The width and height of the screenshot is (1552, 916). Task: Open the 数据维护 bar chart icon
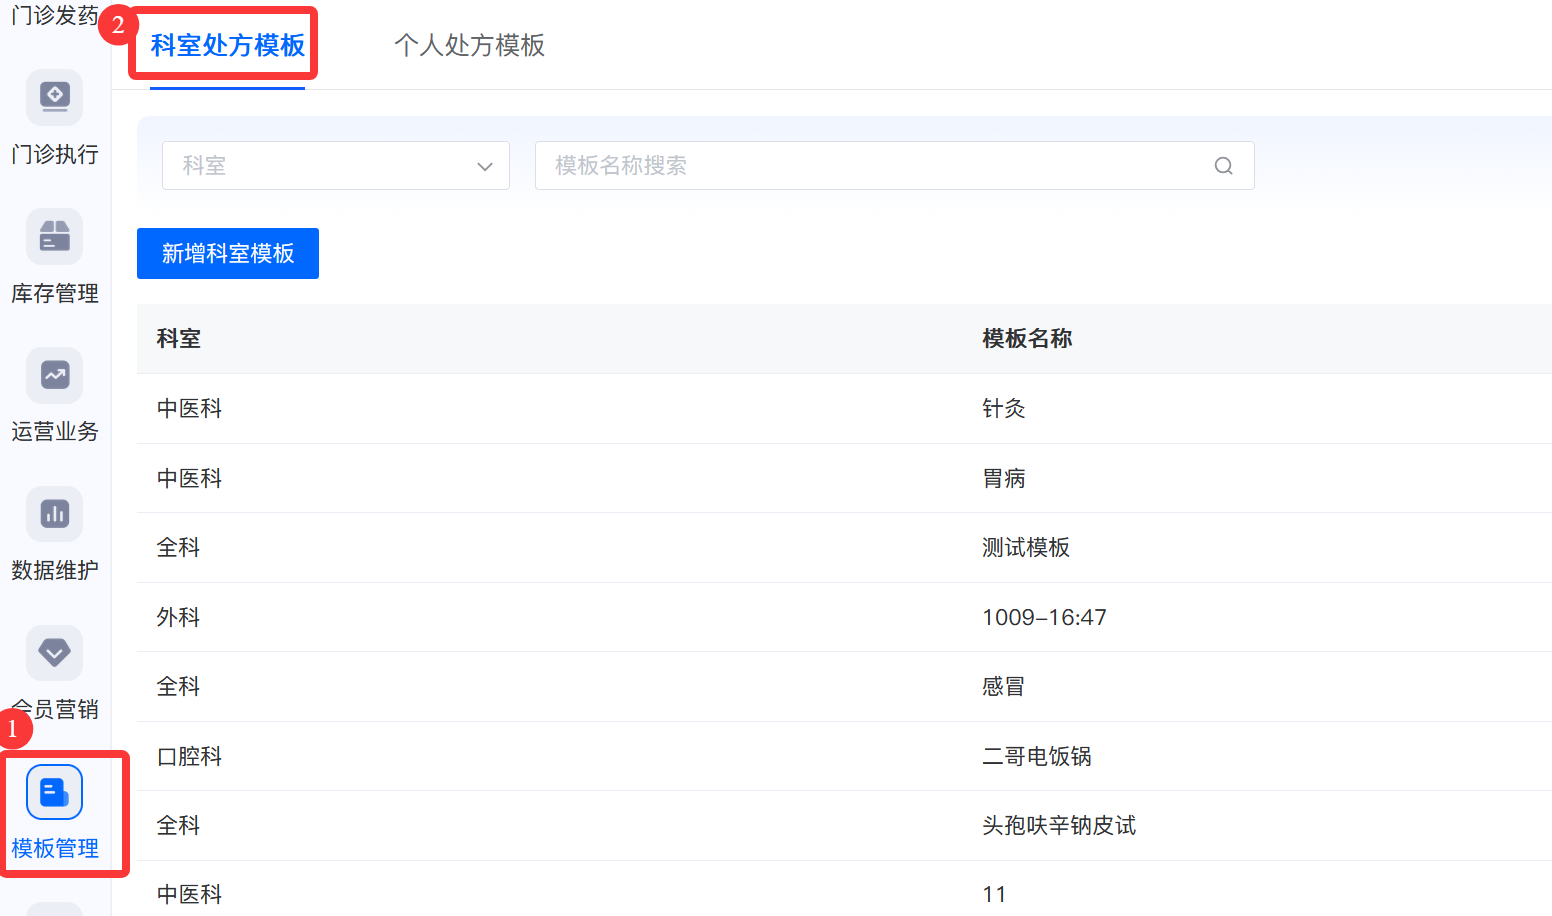pyautogui.click(x=55, y=514)
